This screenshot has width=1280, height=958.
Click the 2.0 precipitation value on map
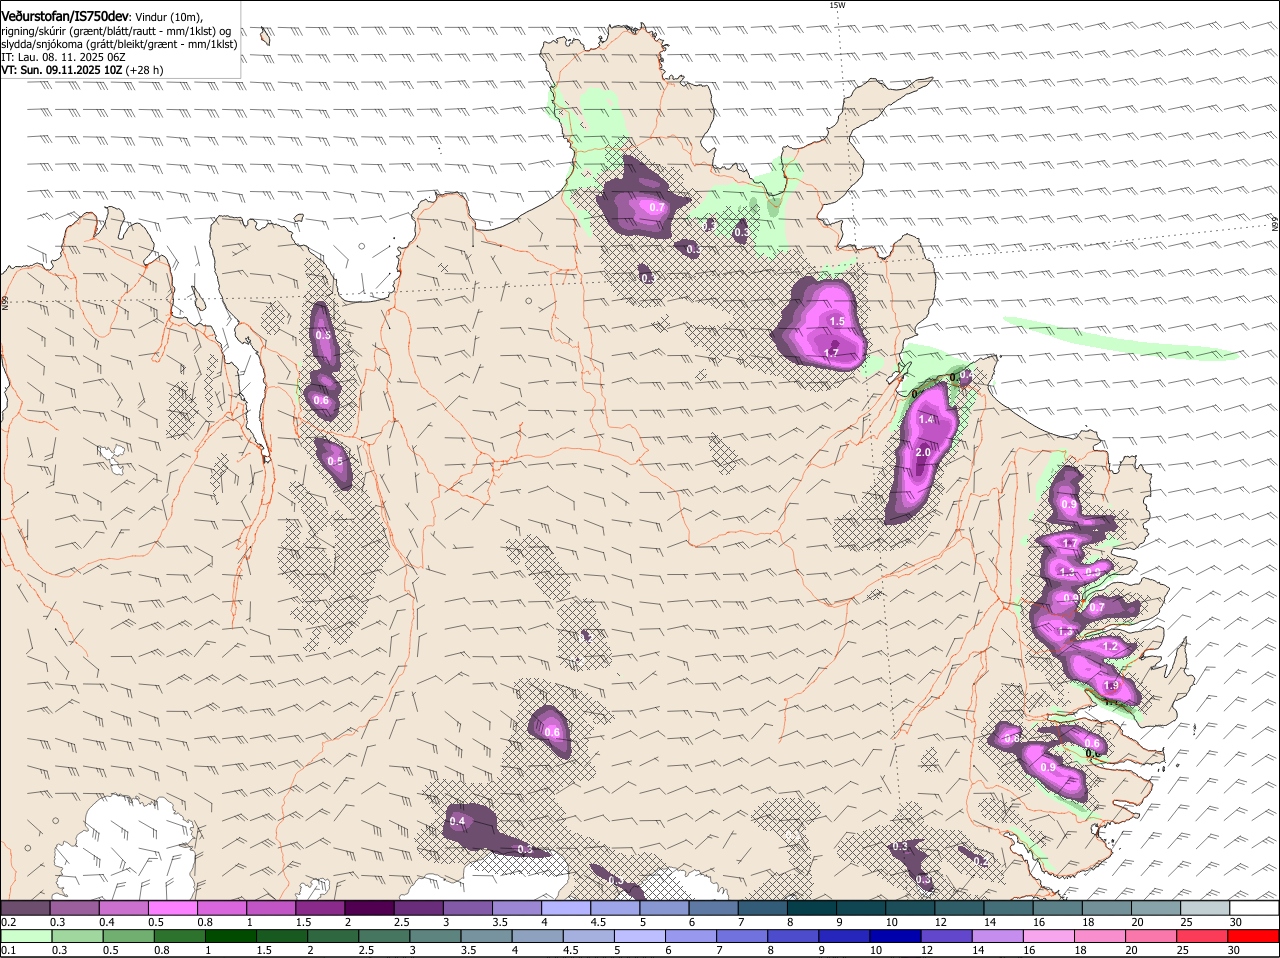point(923,453)
